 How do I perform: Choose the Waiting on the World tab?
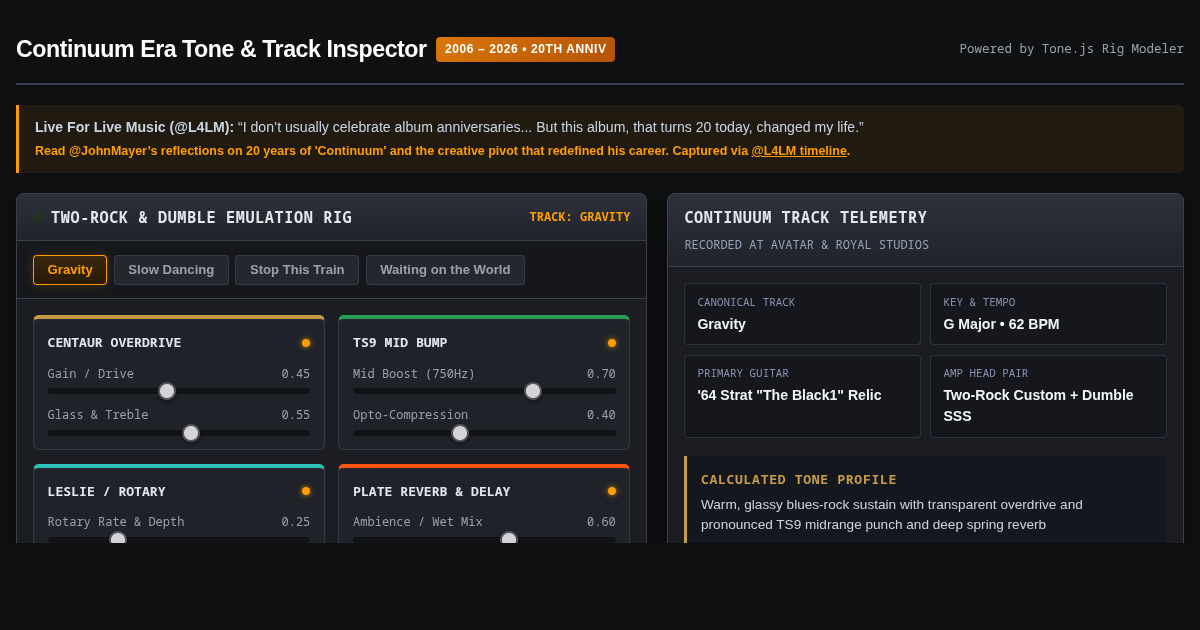click(x=445, y=270)
